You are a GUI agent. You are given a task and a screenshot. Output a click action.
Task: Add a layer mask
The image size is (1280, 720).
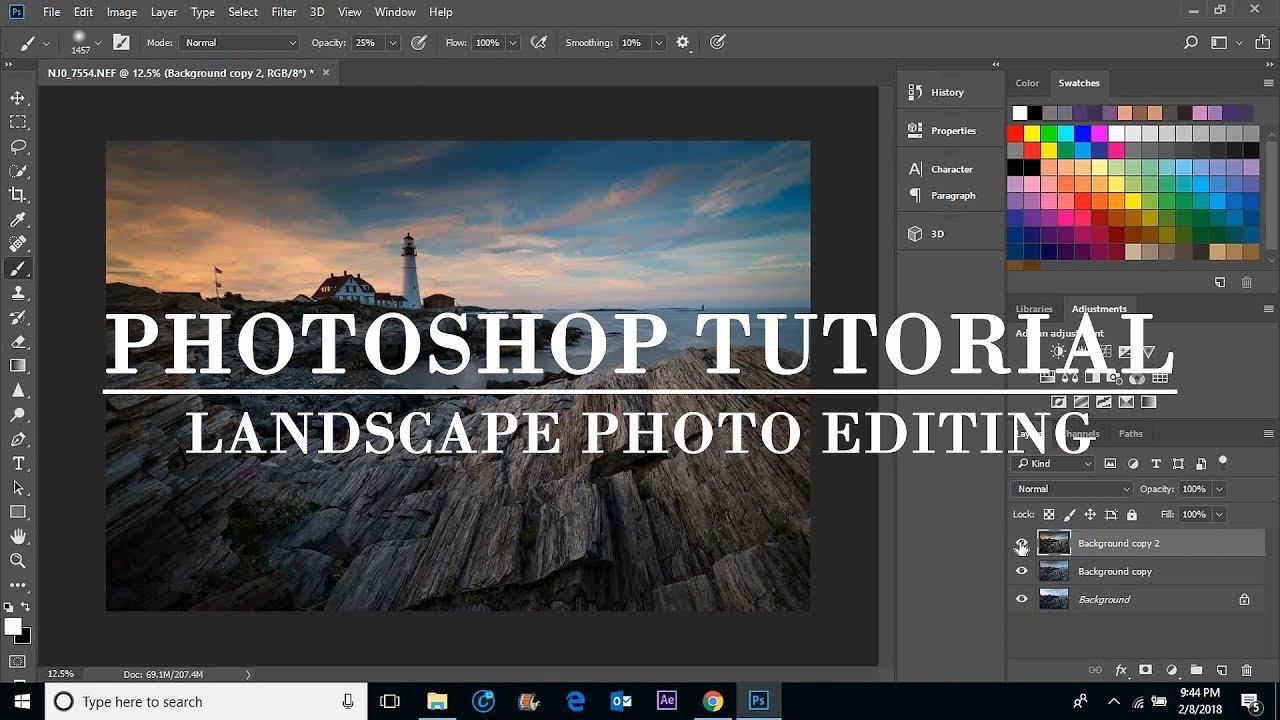[x=1146, y=670]
